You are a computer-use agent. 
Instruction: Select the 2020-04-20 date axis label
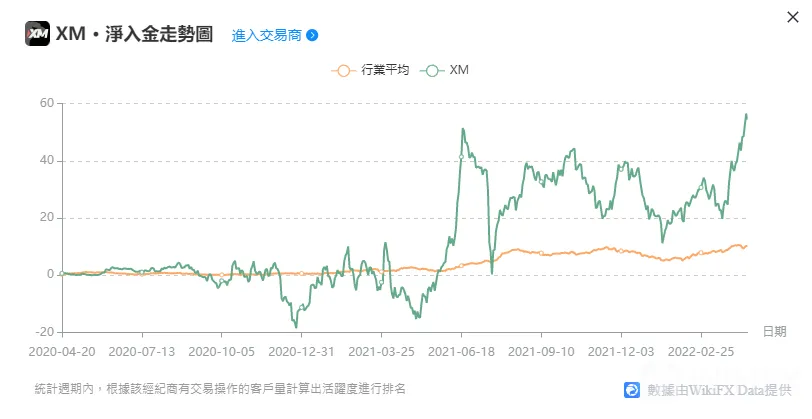[62, 352]
